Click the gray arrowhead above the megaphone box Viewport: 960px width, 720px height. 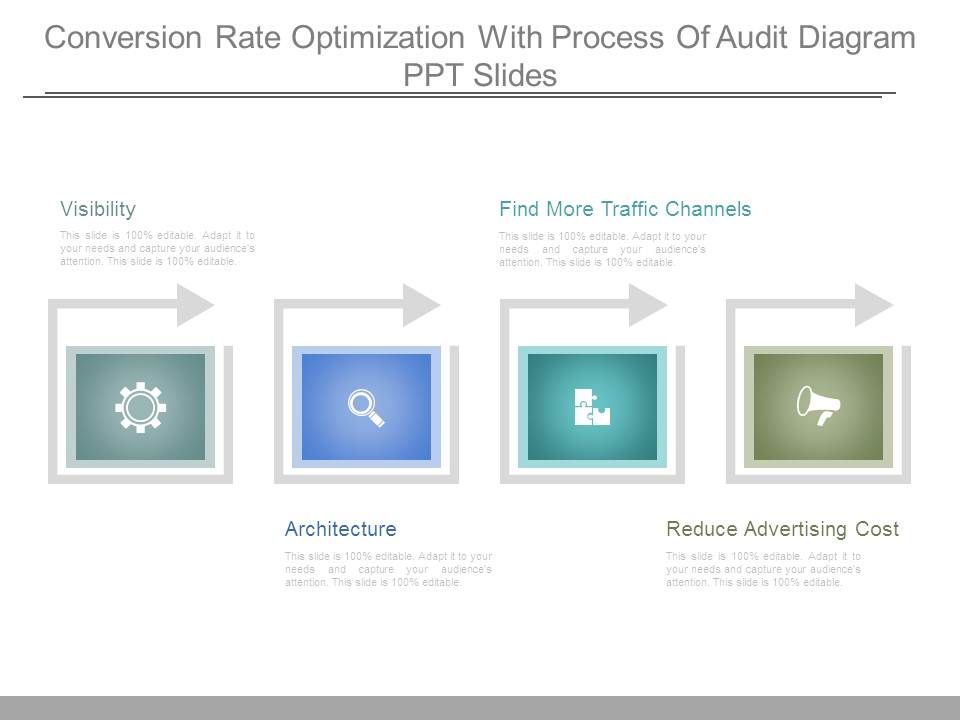[x=873, y=305]
